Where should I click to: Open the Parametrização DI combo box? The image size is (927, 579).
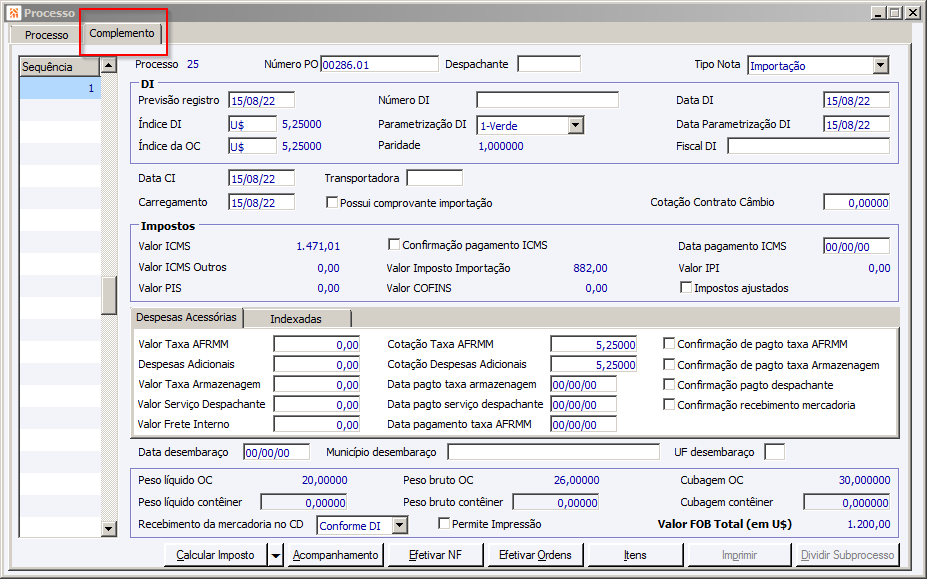pyautogui.click(x=575, y=125)
